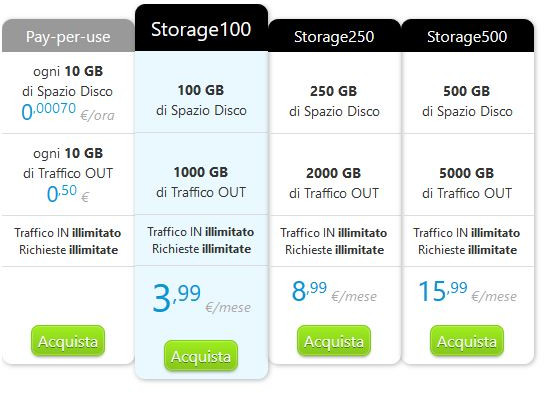Buy the Storage250 plan with Acquista
The image size is (544, 393).
click(x=334, y=341)
